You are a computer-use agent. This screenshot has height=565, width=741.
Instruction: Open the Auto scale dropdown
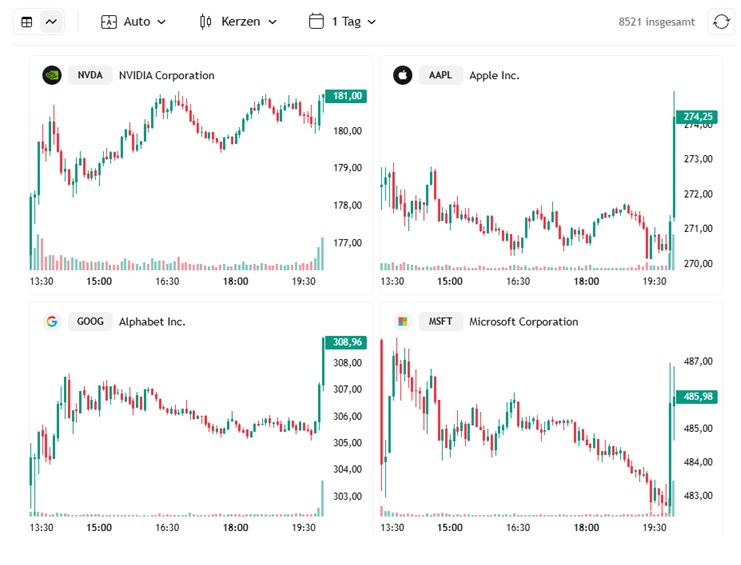click(x=133, y=22)
